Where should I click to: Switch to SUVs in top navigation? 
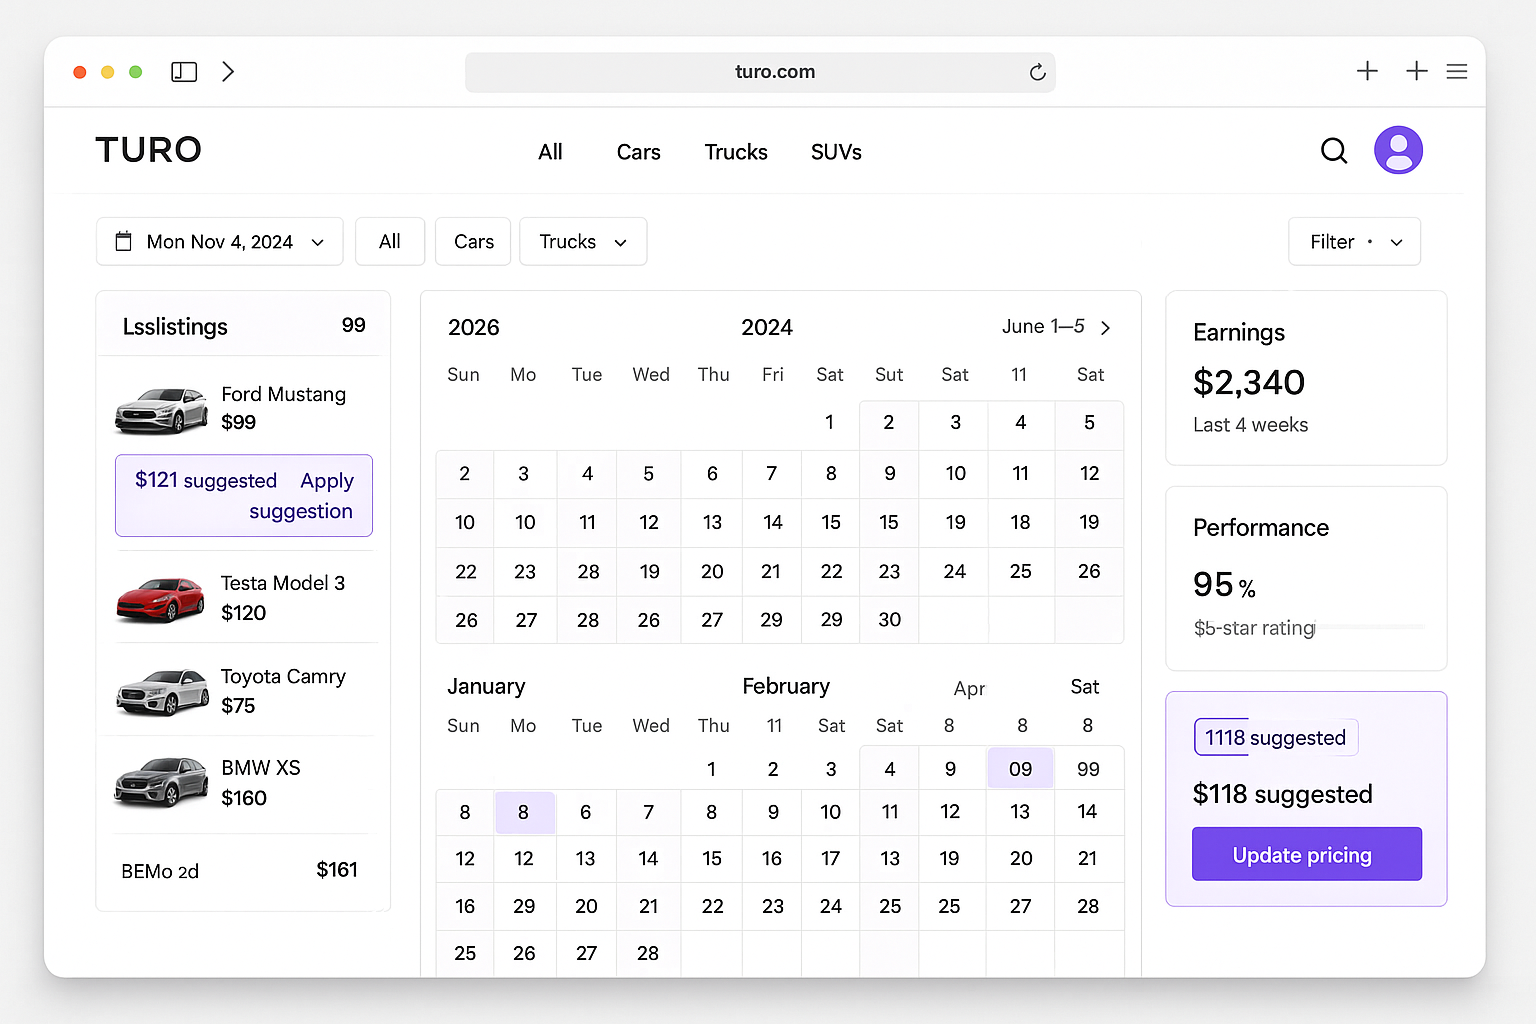836,152
